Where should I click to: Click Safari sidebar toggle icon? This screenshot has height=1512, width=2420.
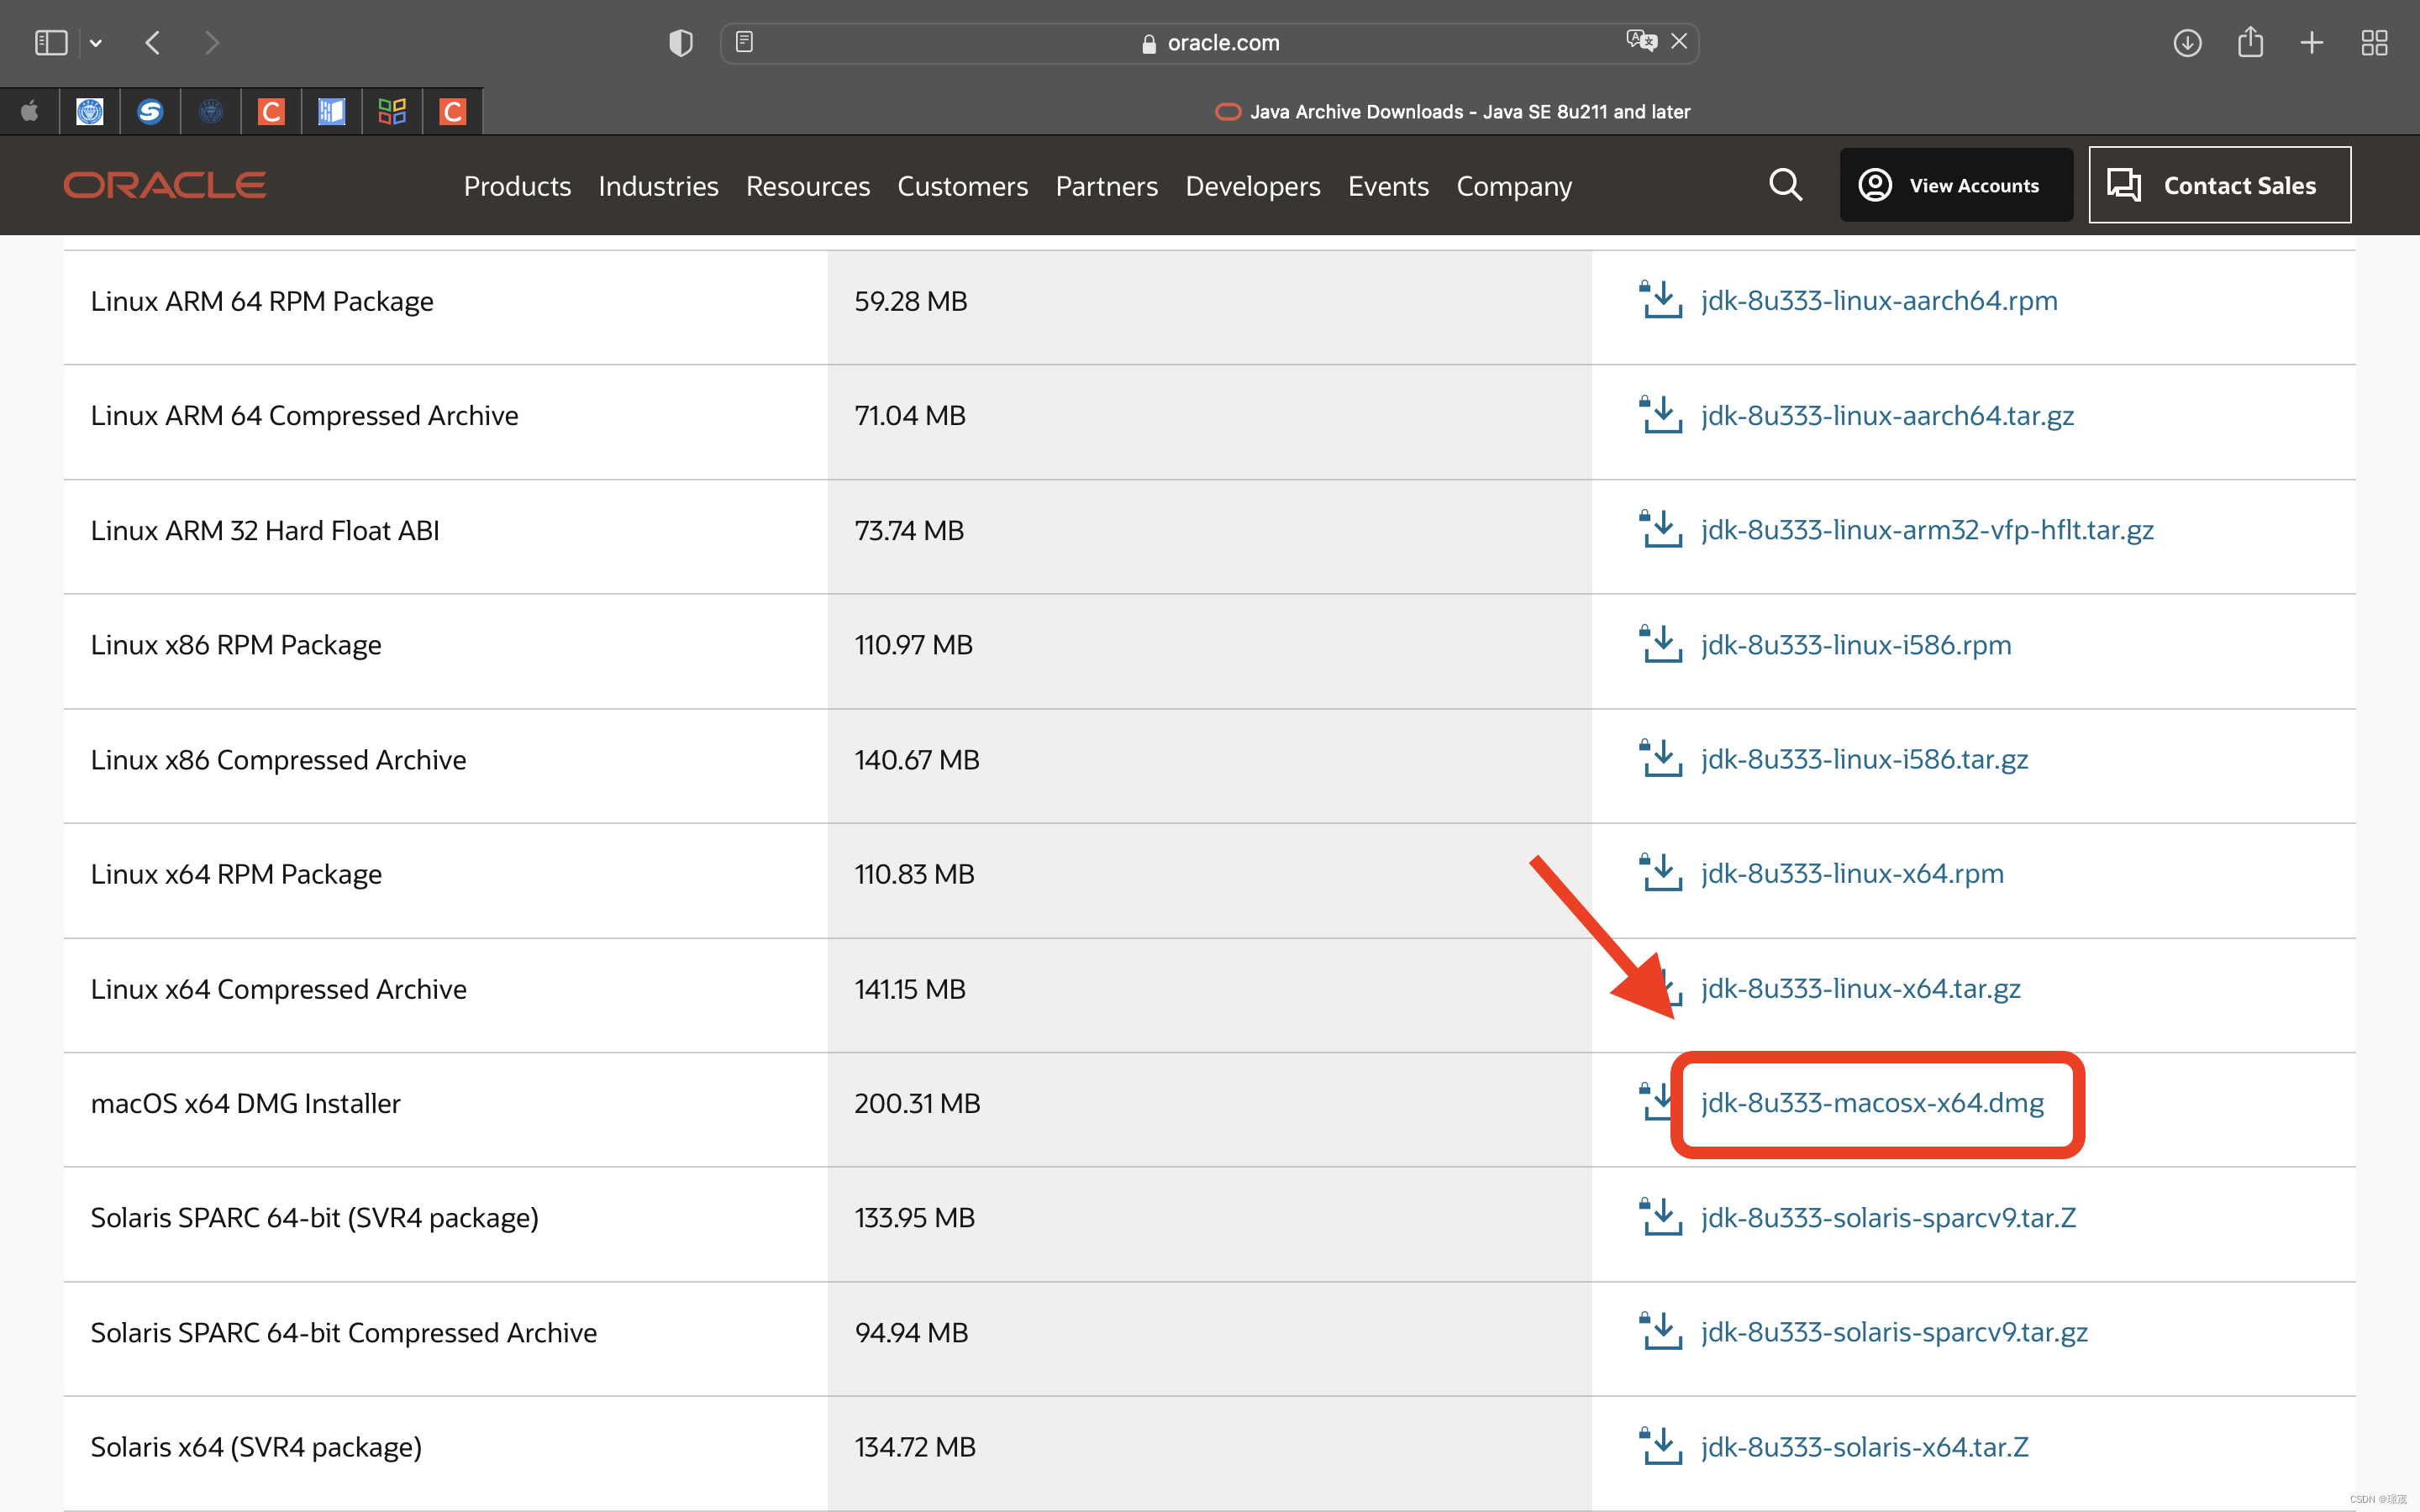pos(50,43)
